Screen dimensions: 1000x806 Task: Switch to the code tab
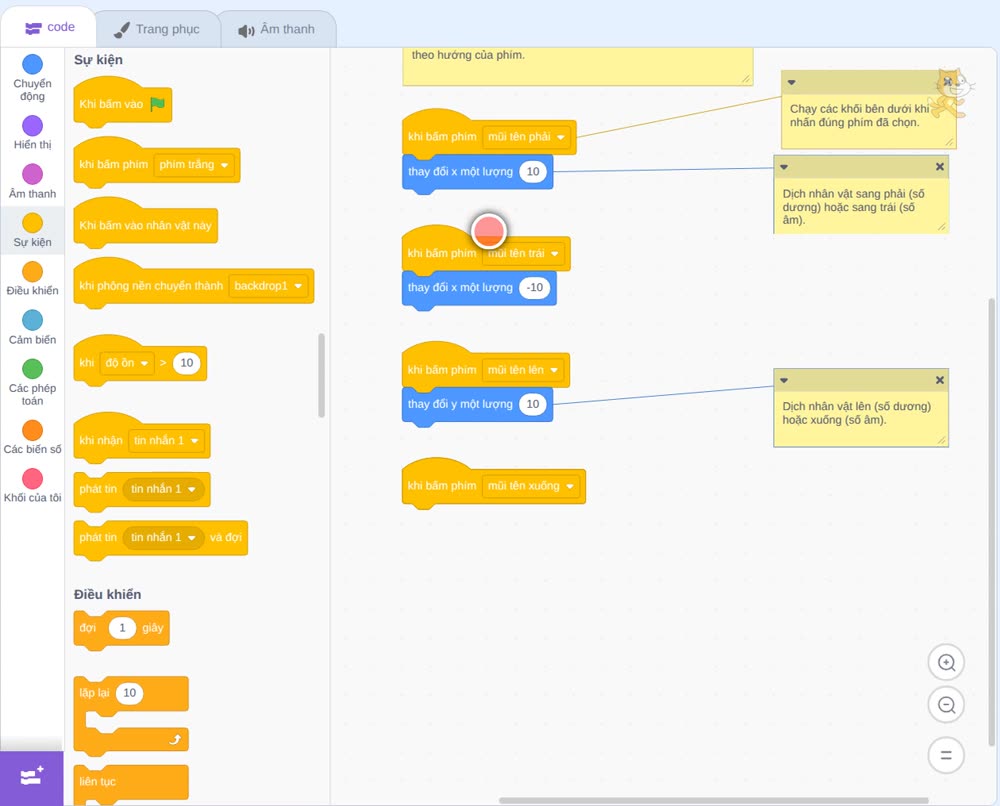point(49,27)
